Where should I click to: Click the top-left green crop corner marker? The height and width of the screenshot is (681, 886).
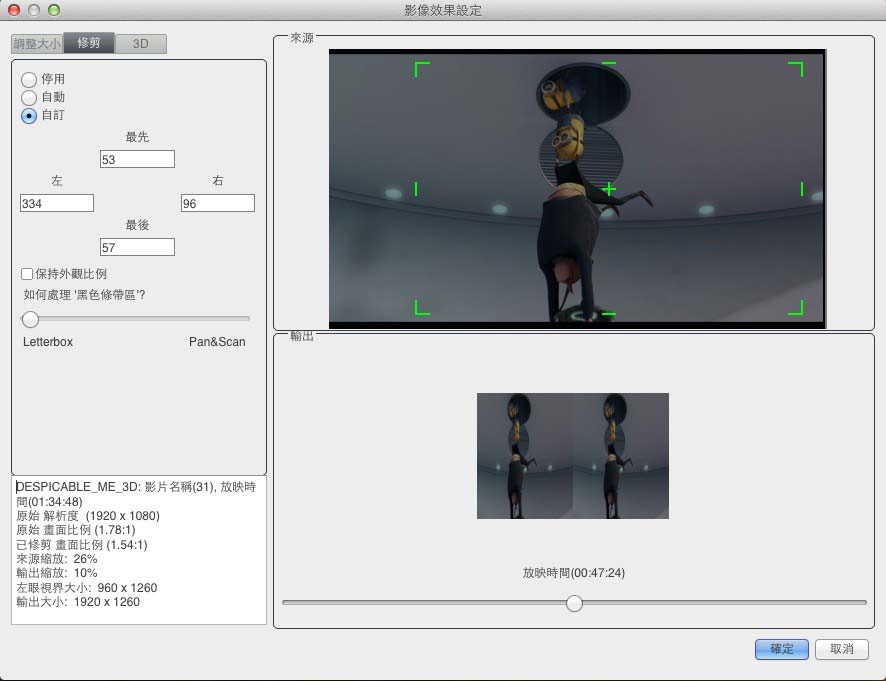tap(419, 67)
